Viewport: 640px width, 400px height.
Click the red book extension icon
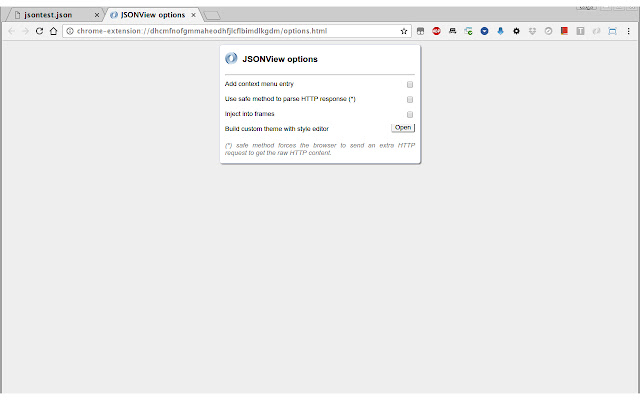(x=564, y=31)
